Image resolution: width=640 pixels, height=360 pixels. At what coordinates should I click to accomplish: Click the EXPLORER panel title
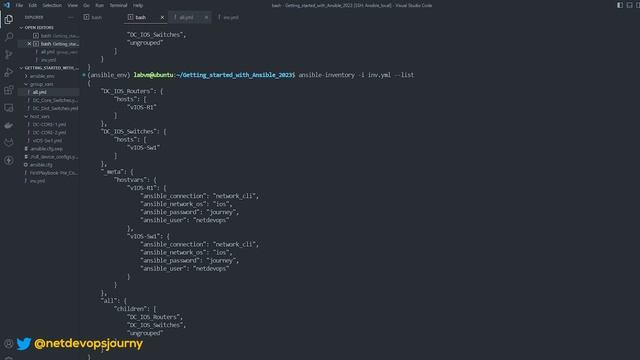pyautogui.click(x=34, y=18)
